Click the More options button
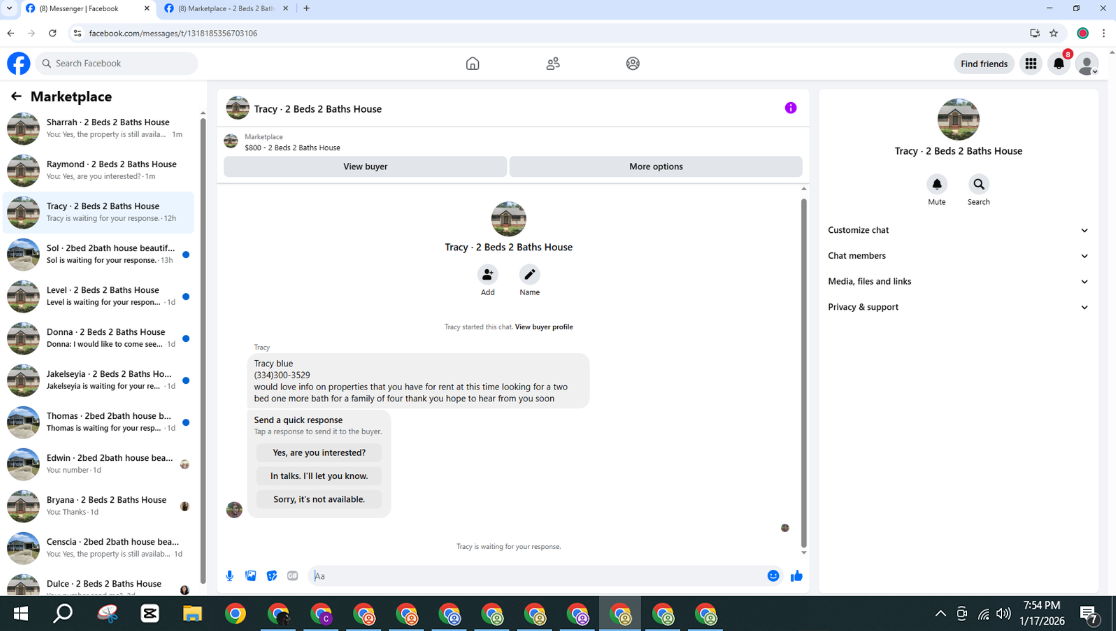The width and height of the screenshot is (1116, 631). pyautogui.click(x=656, y=166)
